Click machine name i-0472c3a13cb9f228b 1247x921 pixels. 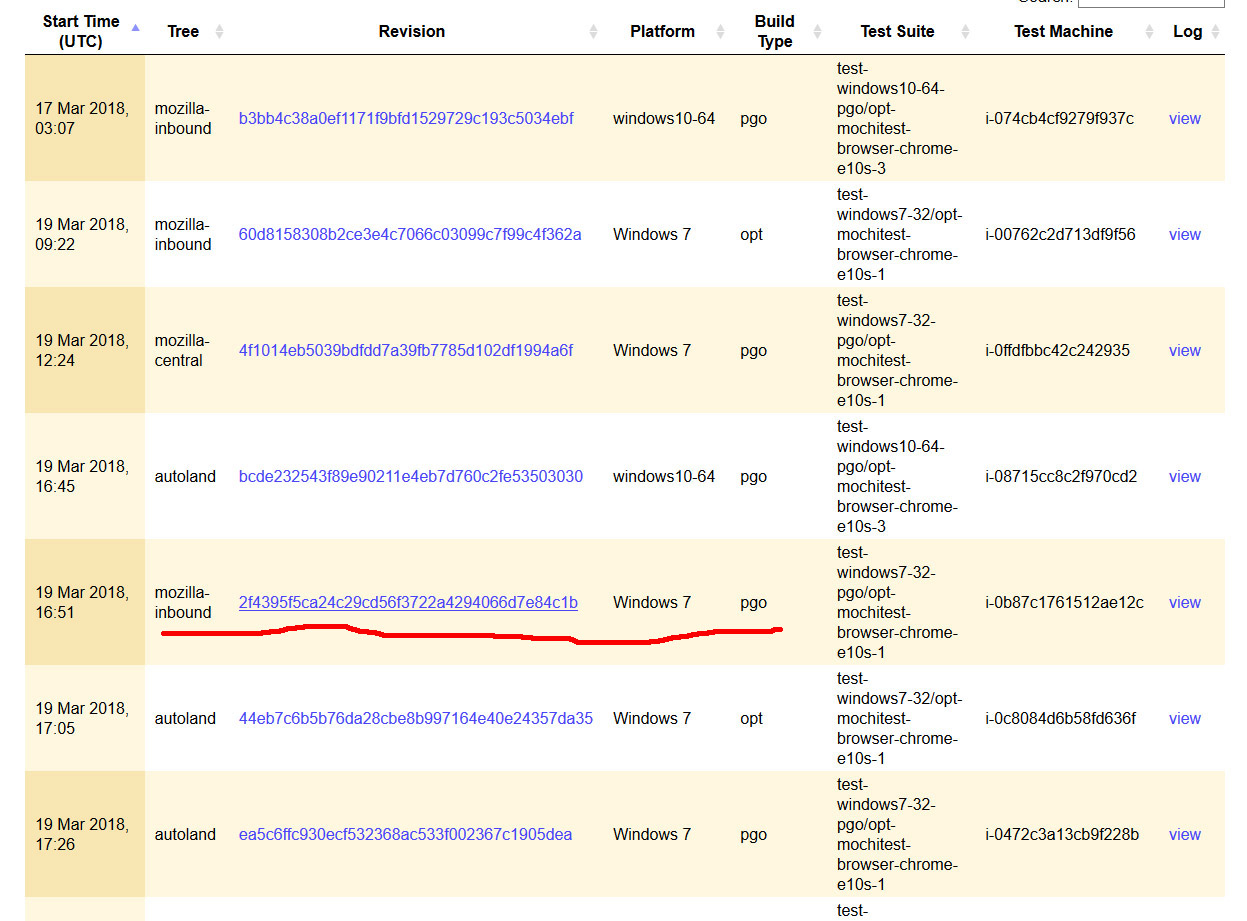1062,834
